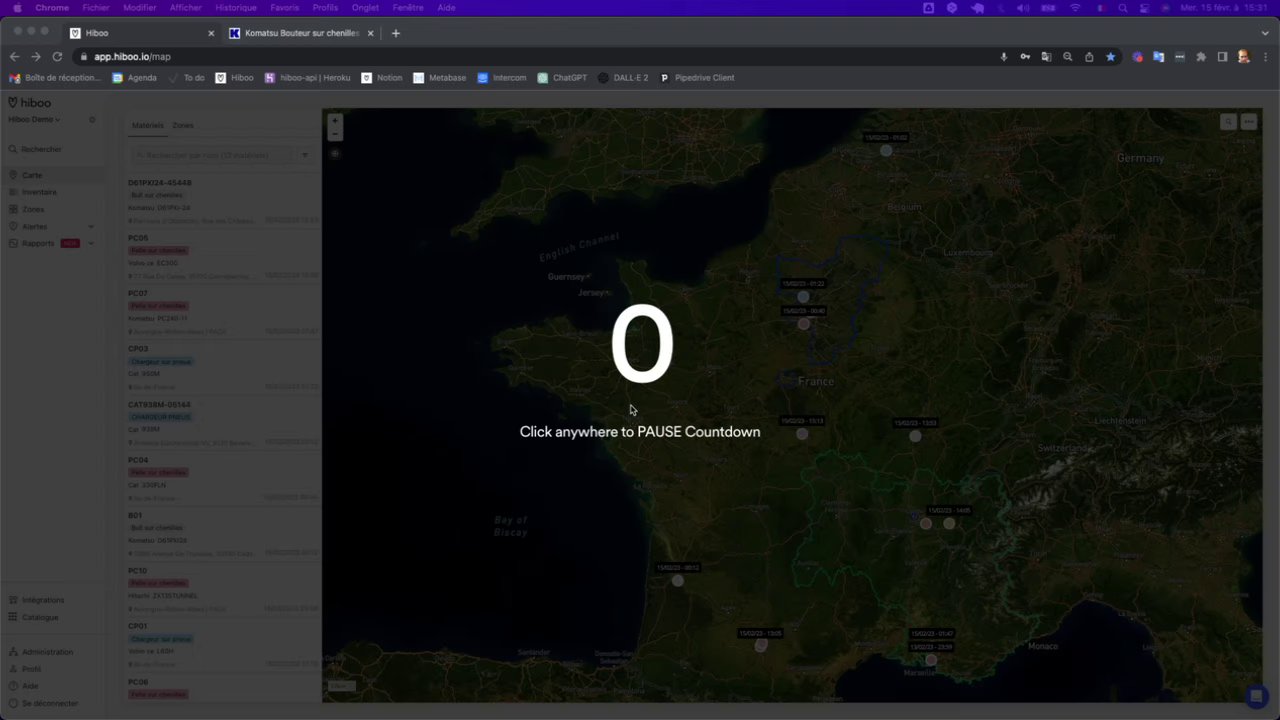This screenshot has width=1280, height=720.
Task: Zoom in on the map
Action: point(335,120)
